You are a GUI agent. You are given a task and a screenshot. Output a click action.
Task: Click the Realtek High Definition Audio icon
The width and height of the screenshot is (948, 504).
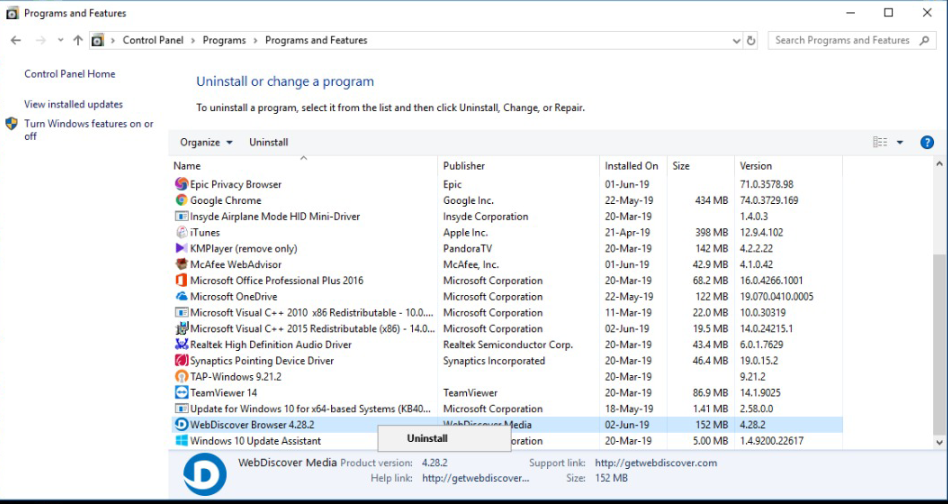(181, 344)
